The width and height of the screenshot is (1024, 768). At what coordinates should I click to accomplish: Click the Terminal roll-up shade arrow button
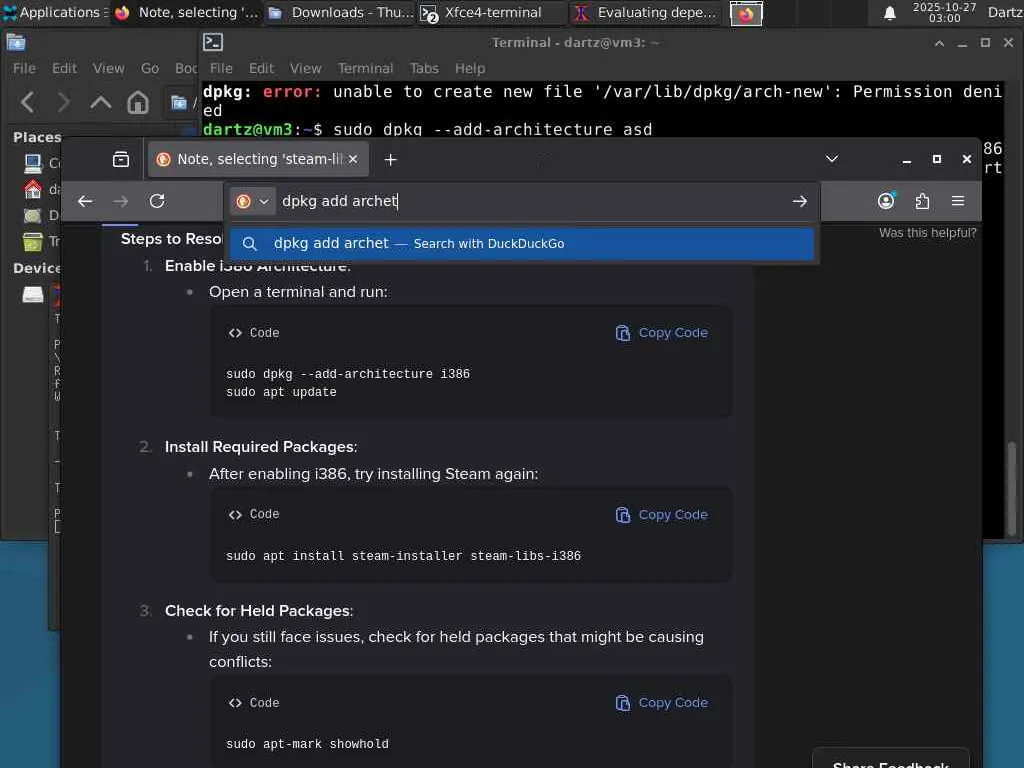[x=939, y=43]
